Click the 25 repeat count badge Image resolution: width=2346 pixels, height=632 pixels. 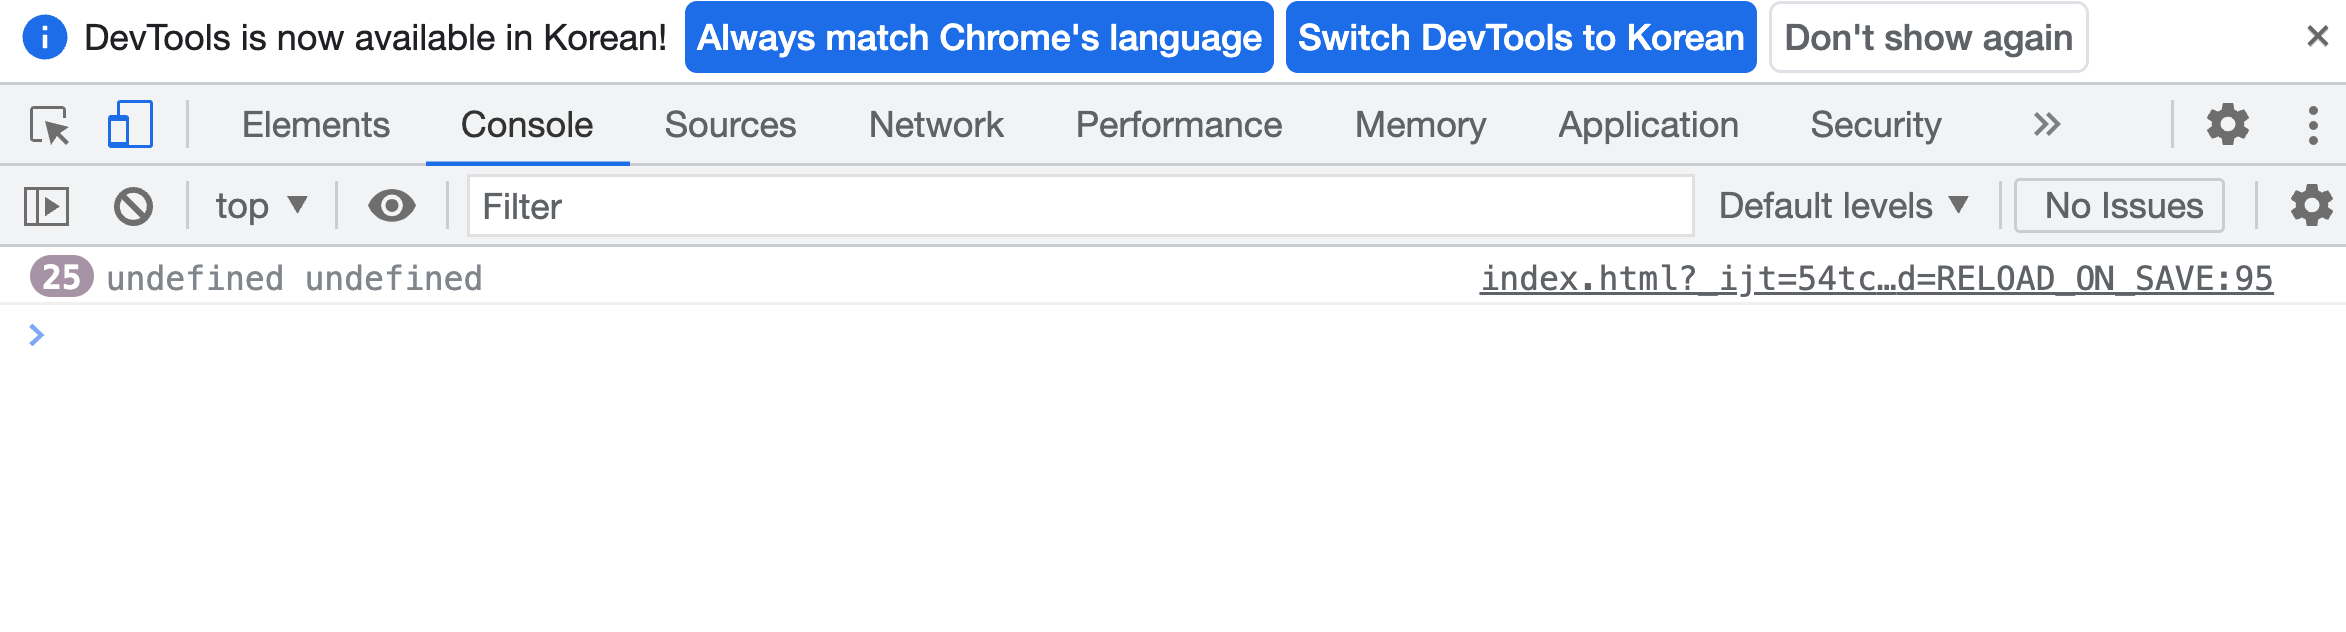[62, 277]
